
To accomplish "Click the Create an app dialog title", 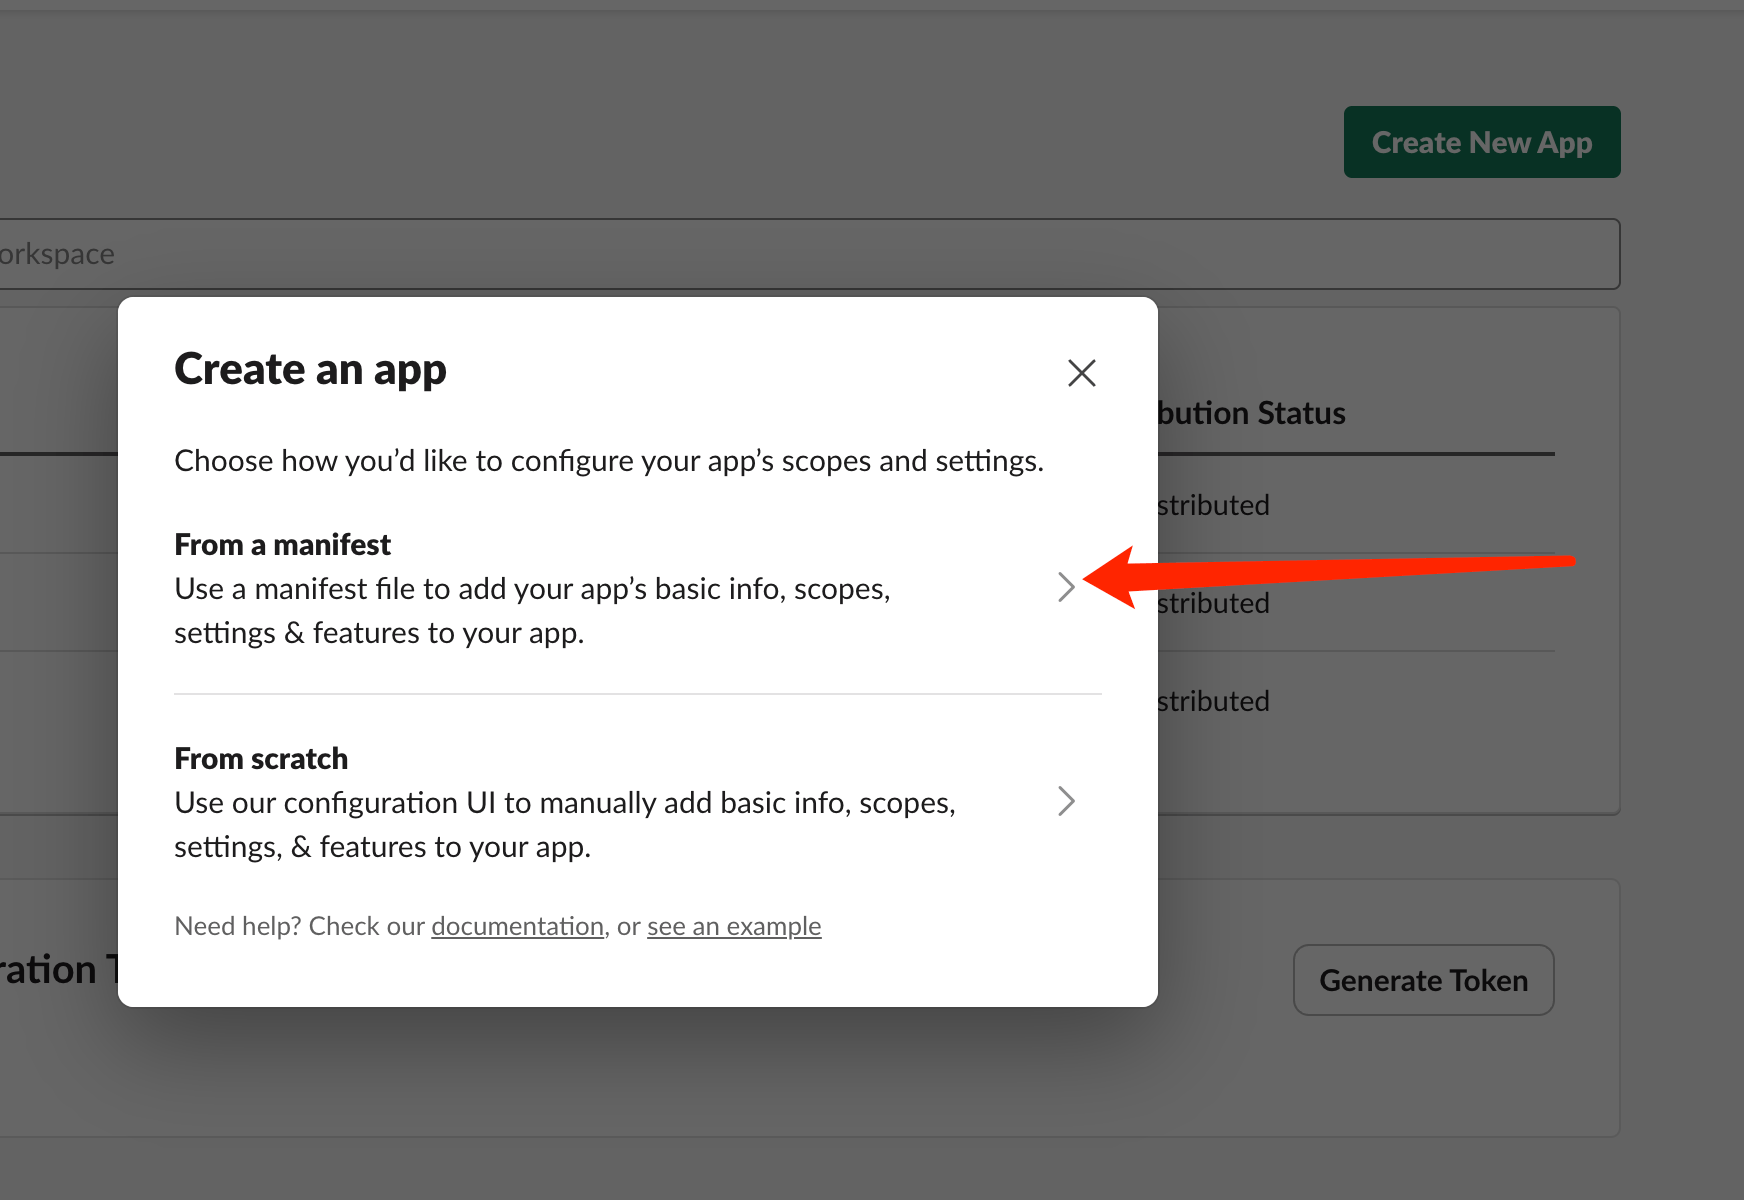I will 310,369.
